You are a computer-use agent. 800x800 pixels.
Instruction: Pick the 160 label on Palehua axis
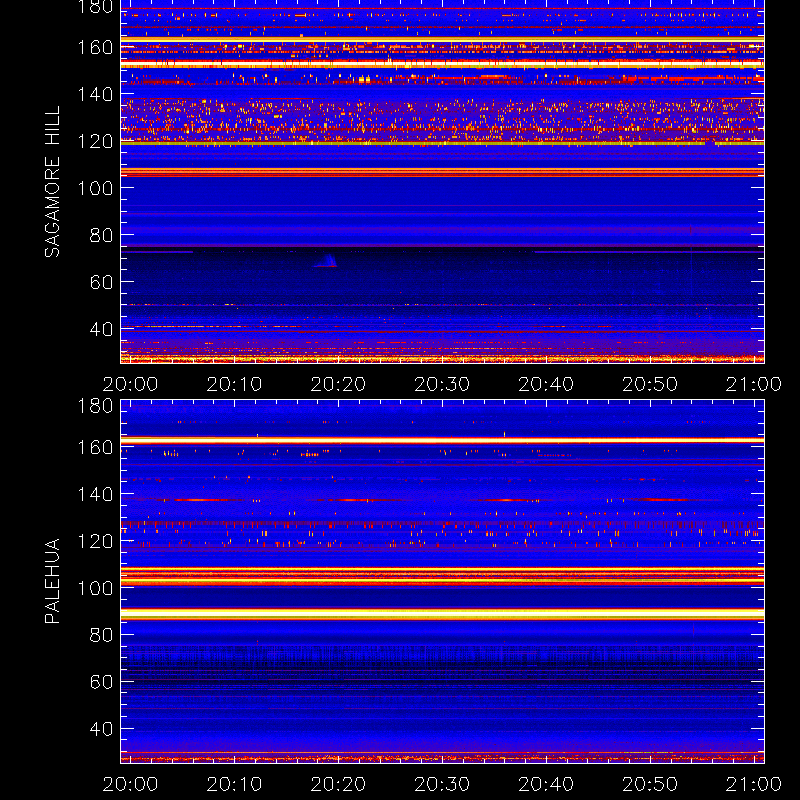click(x=95, y=447)
